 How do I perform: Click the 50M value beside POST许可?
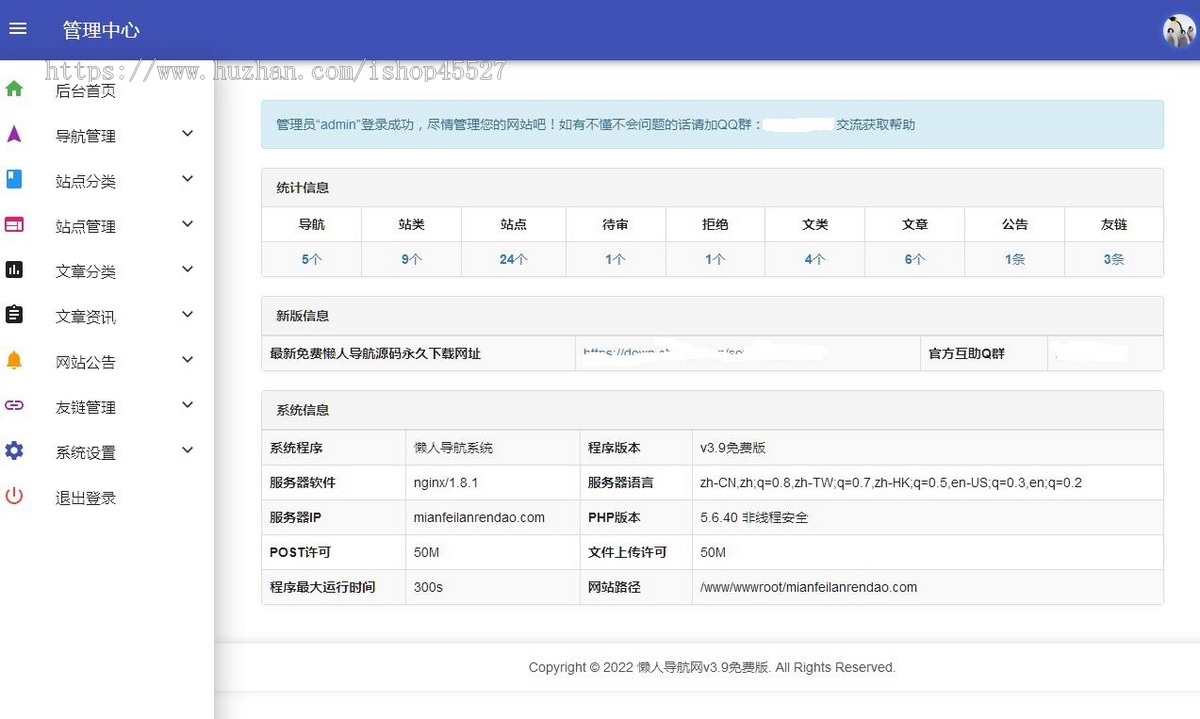(427, 552)
